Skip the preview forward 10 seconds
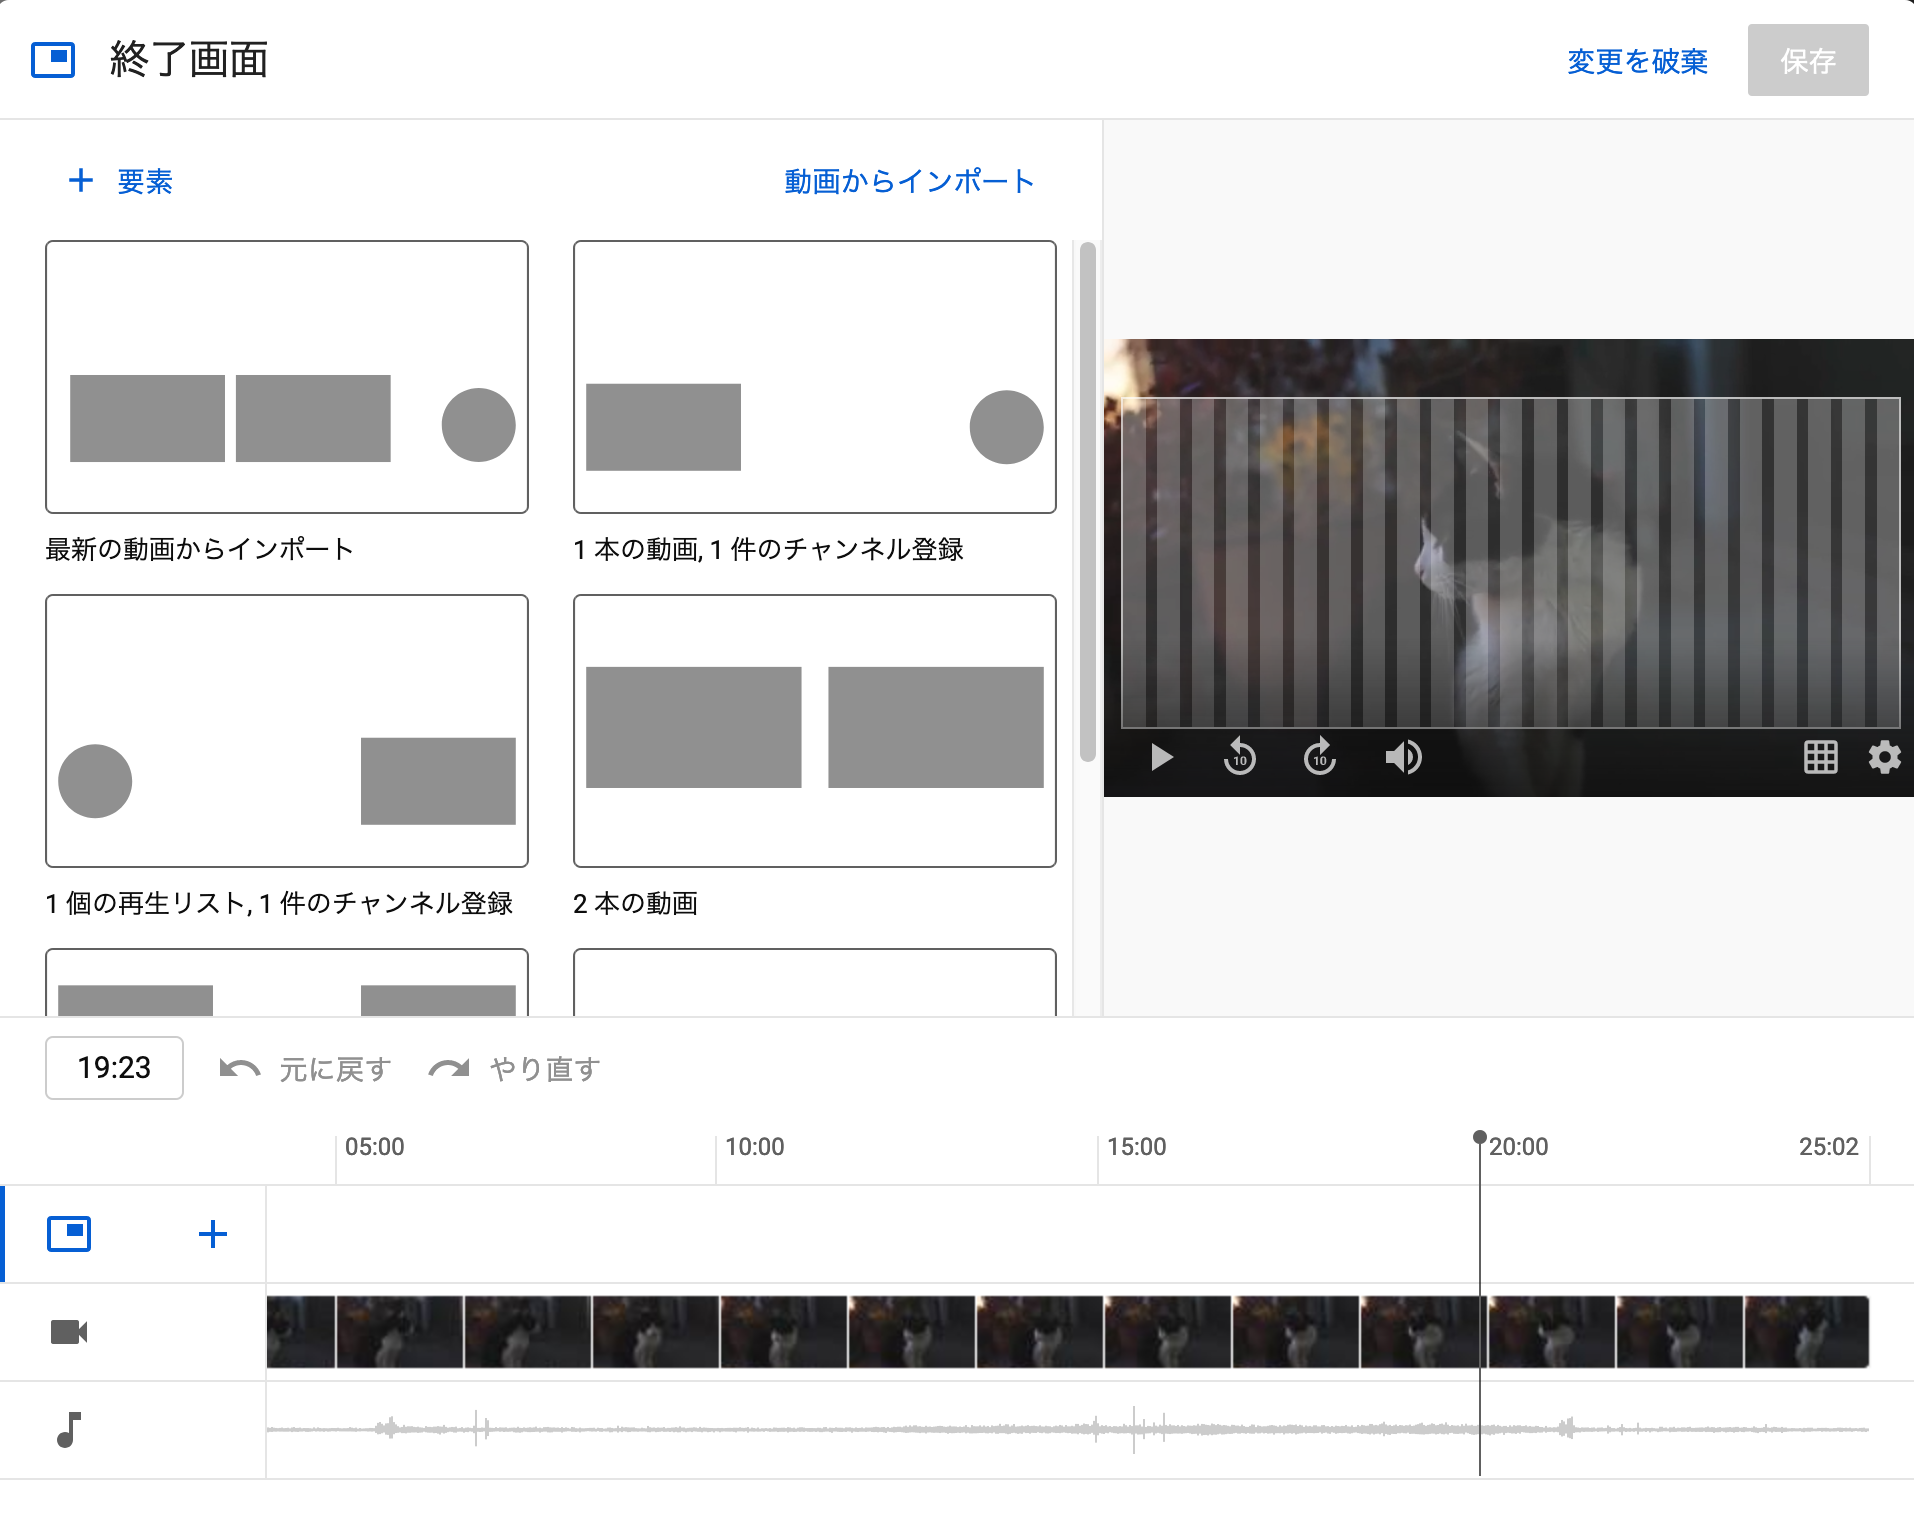 pos(1320,757)
